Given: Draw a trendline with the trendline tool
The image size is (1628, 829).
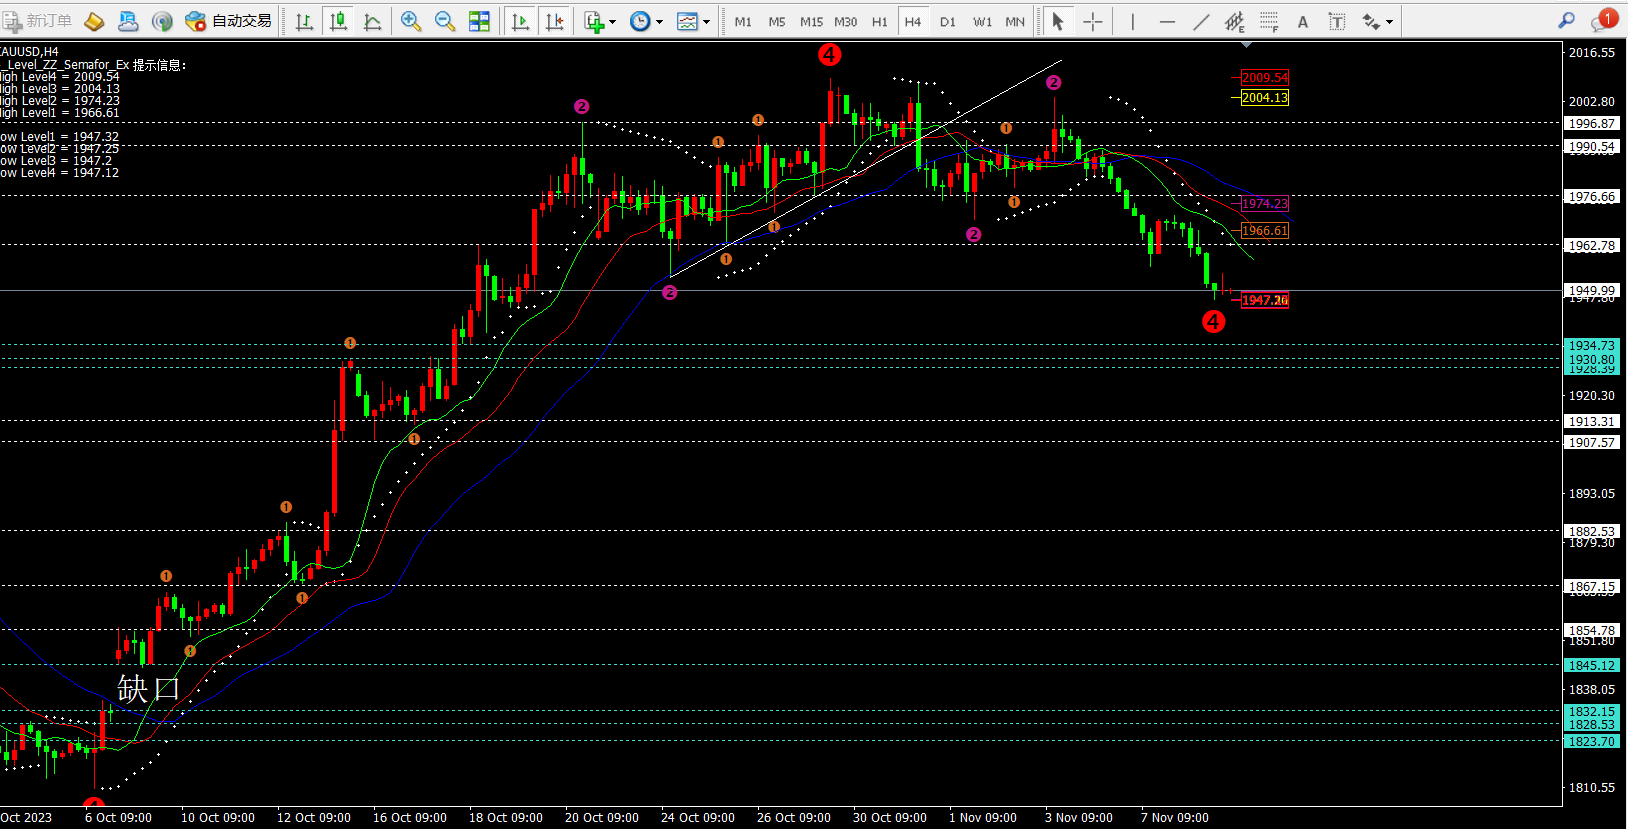Looking at the screenshot, I should pyautogui.click(x=1201, y=21).
